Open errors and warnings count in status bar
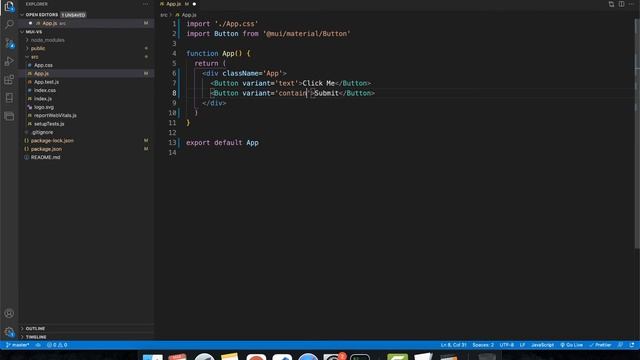Screen dimensions: 640x360 coord(57,345)
